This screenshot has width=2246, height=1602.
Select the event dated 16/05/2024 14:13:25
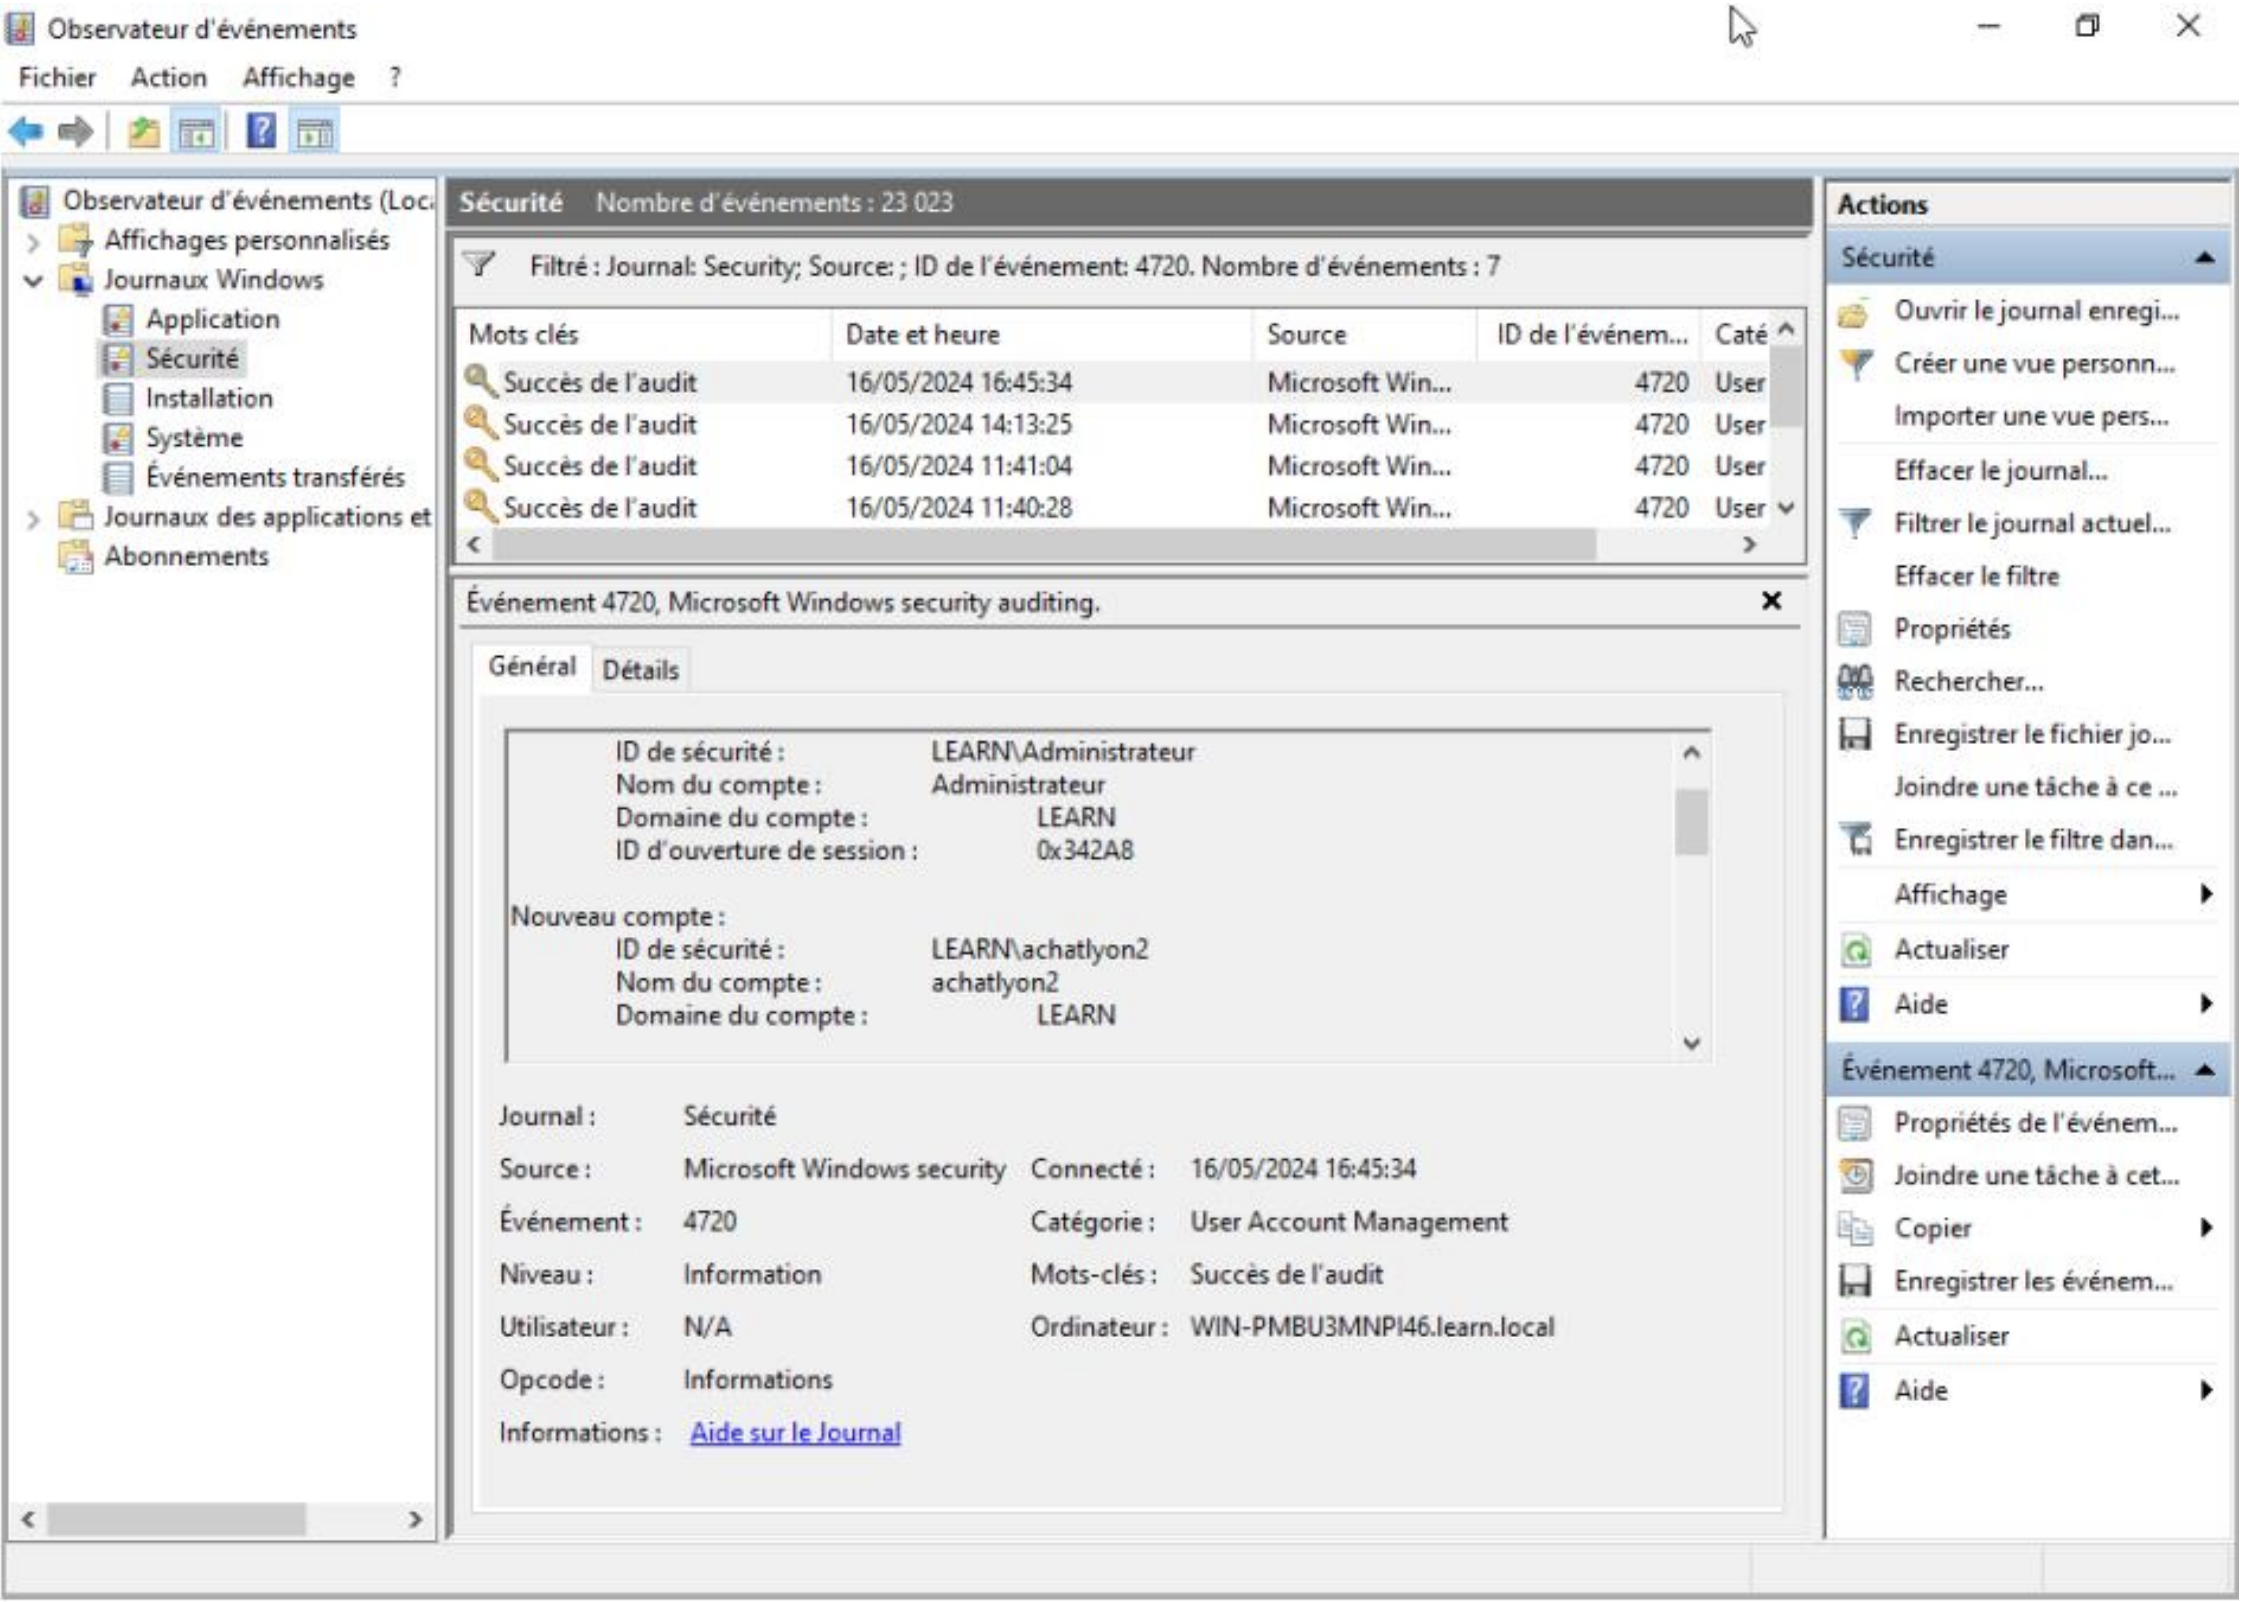click(x=1112, y=425)
